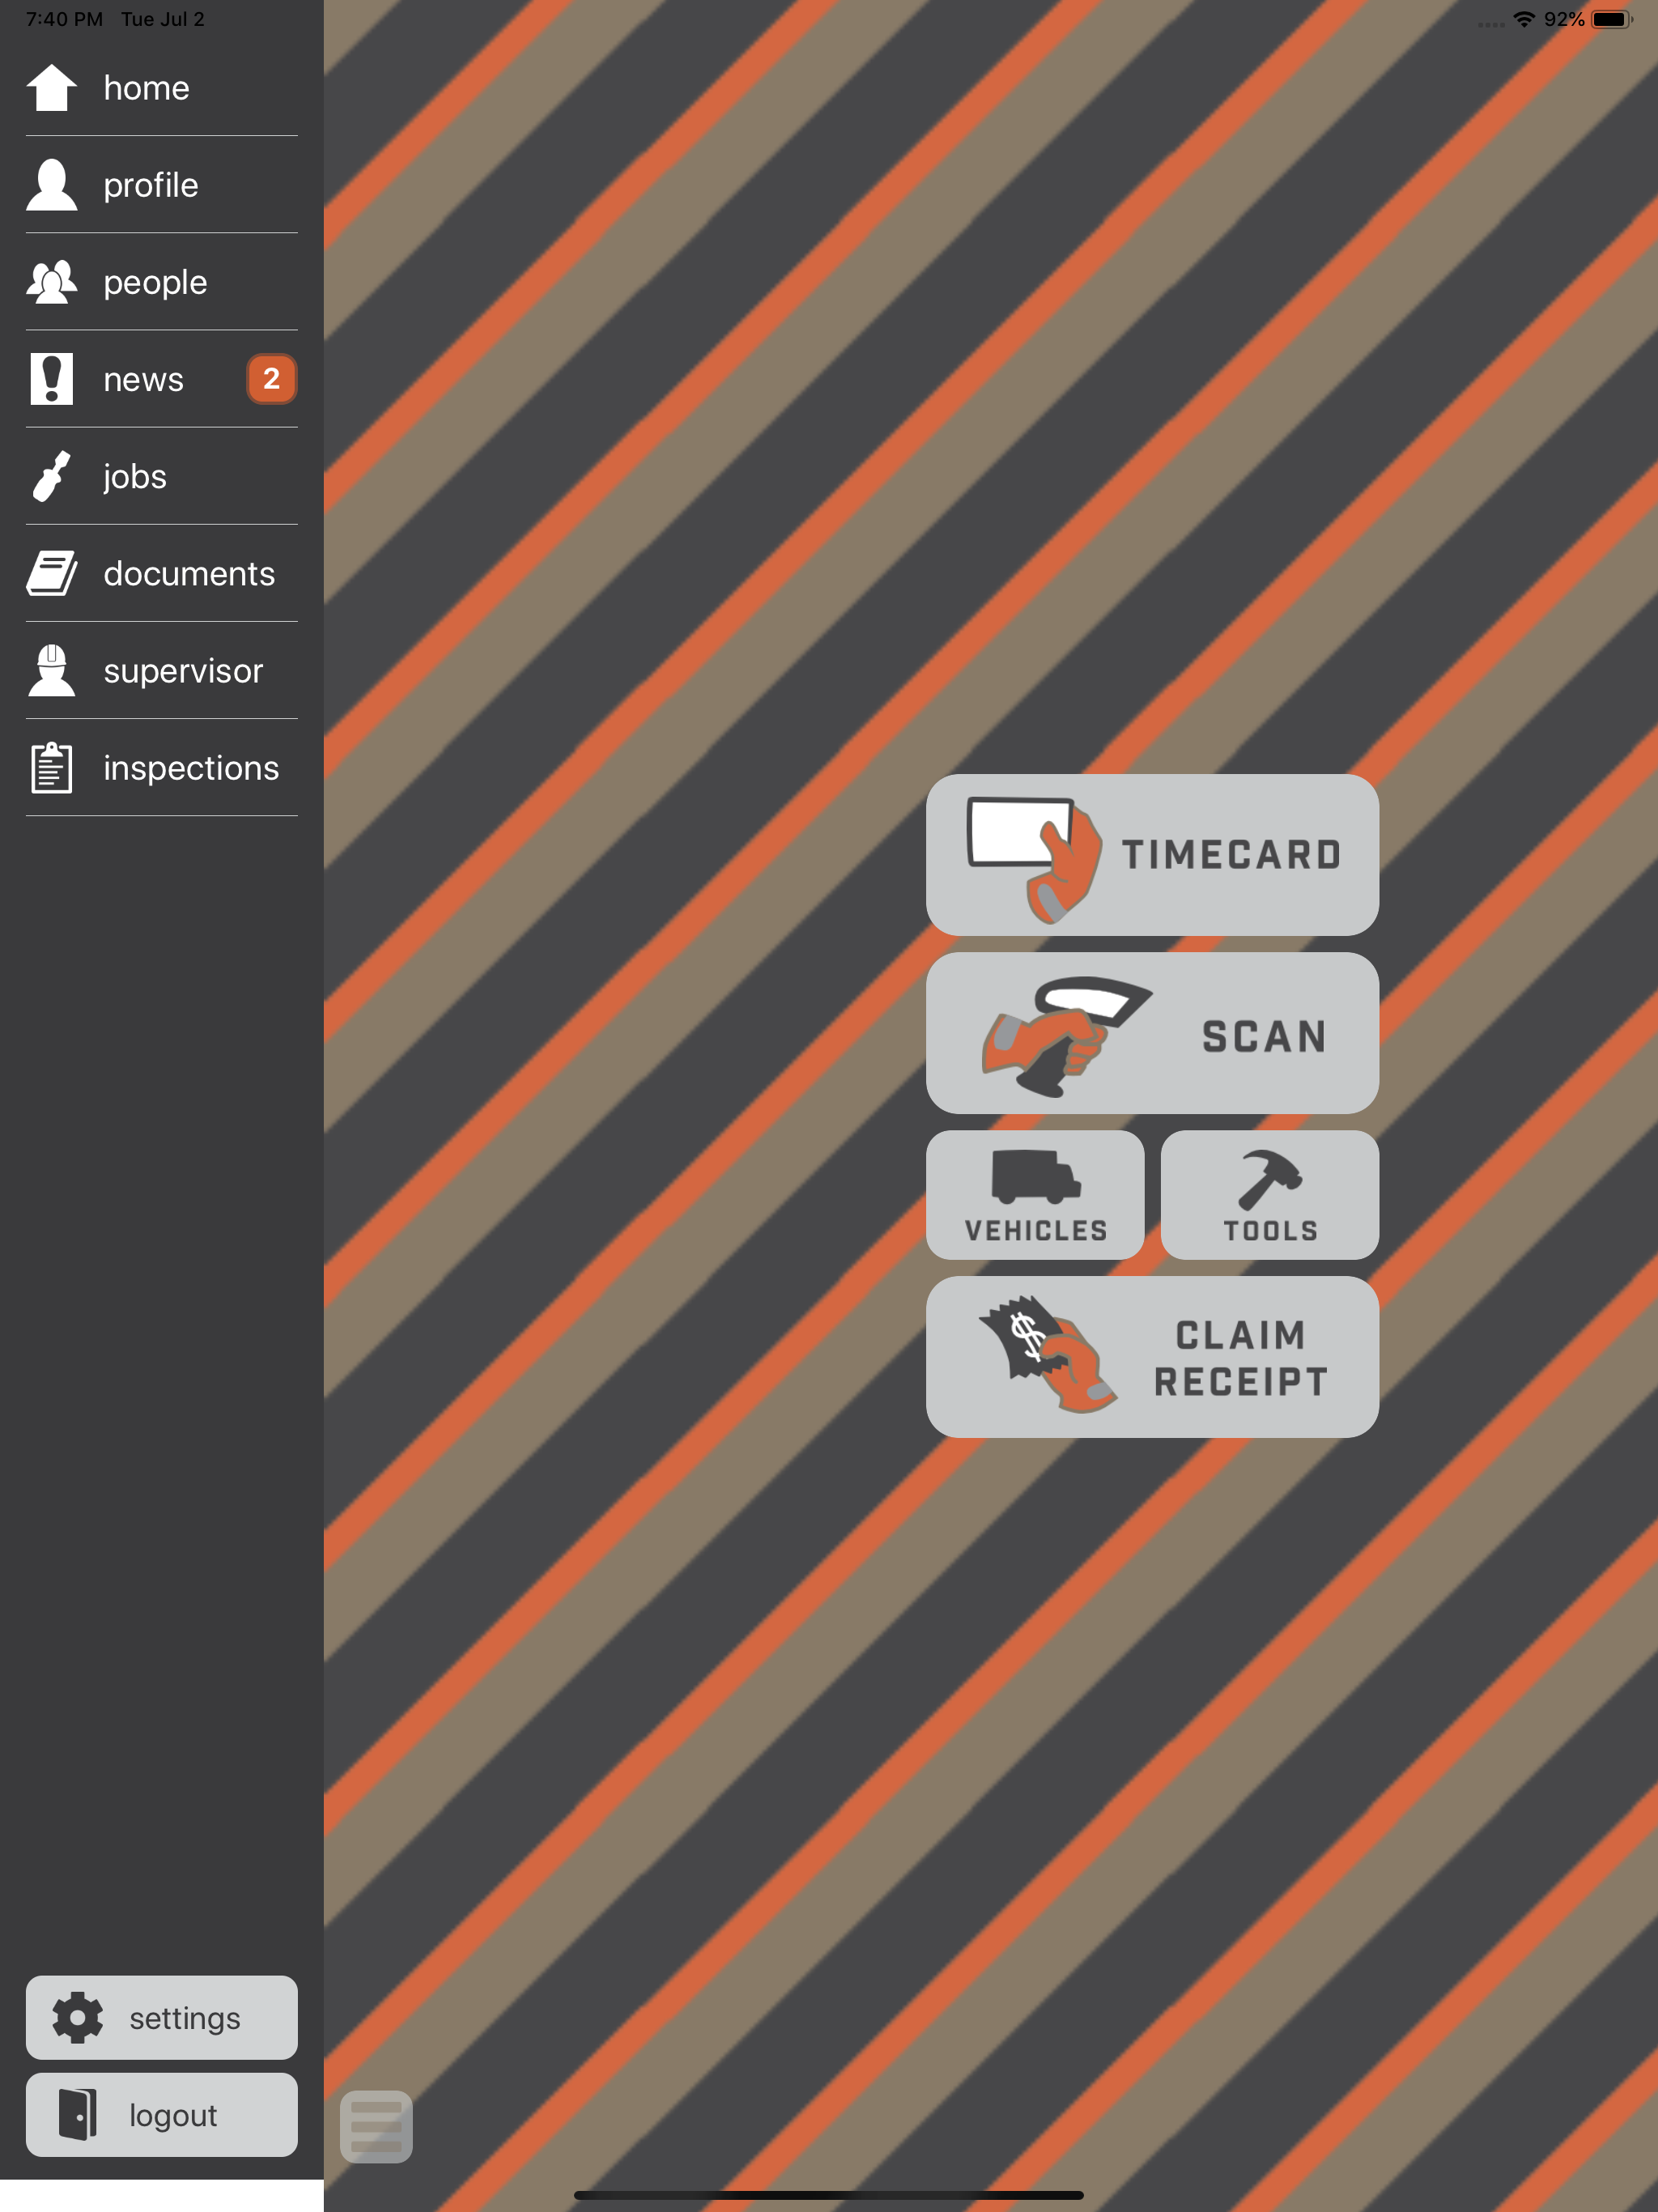This screenshot has height=2212, width=1658.
Task: Tap the documents book icon
Action: tap(51, 573)
